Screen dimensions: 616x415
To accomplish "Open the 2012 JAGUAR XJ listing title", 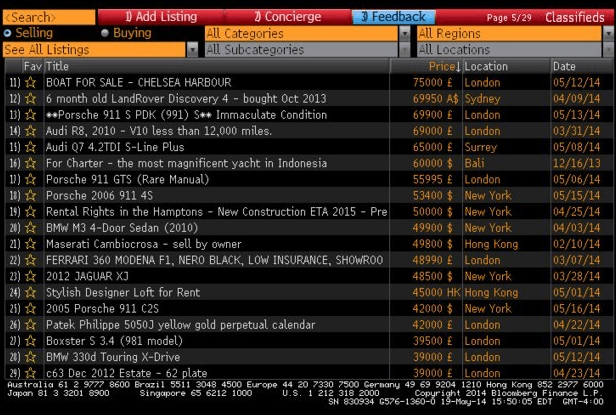I will (x=87, y=276).
